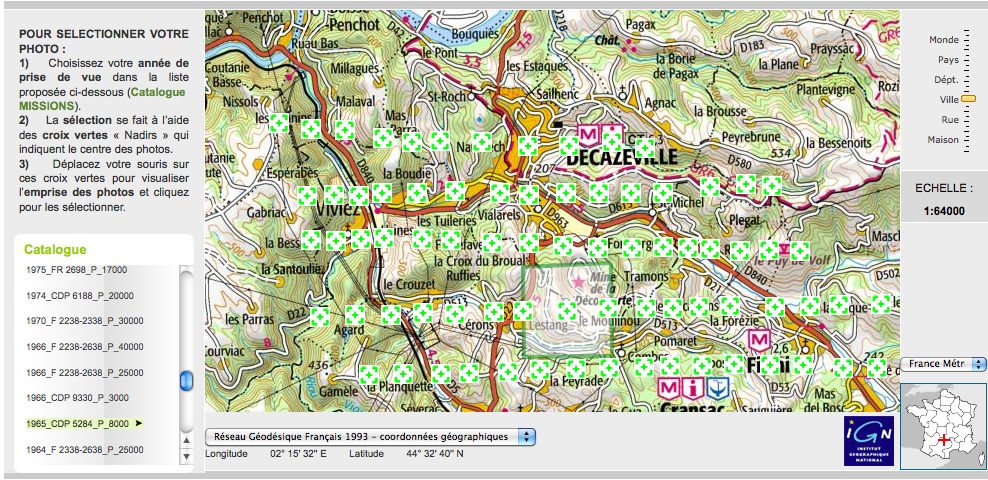
Task: Click the museum M icon at Decazeville
Action: click(x=589, y=135)
